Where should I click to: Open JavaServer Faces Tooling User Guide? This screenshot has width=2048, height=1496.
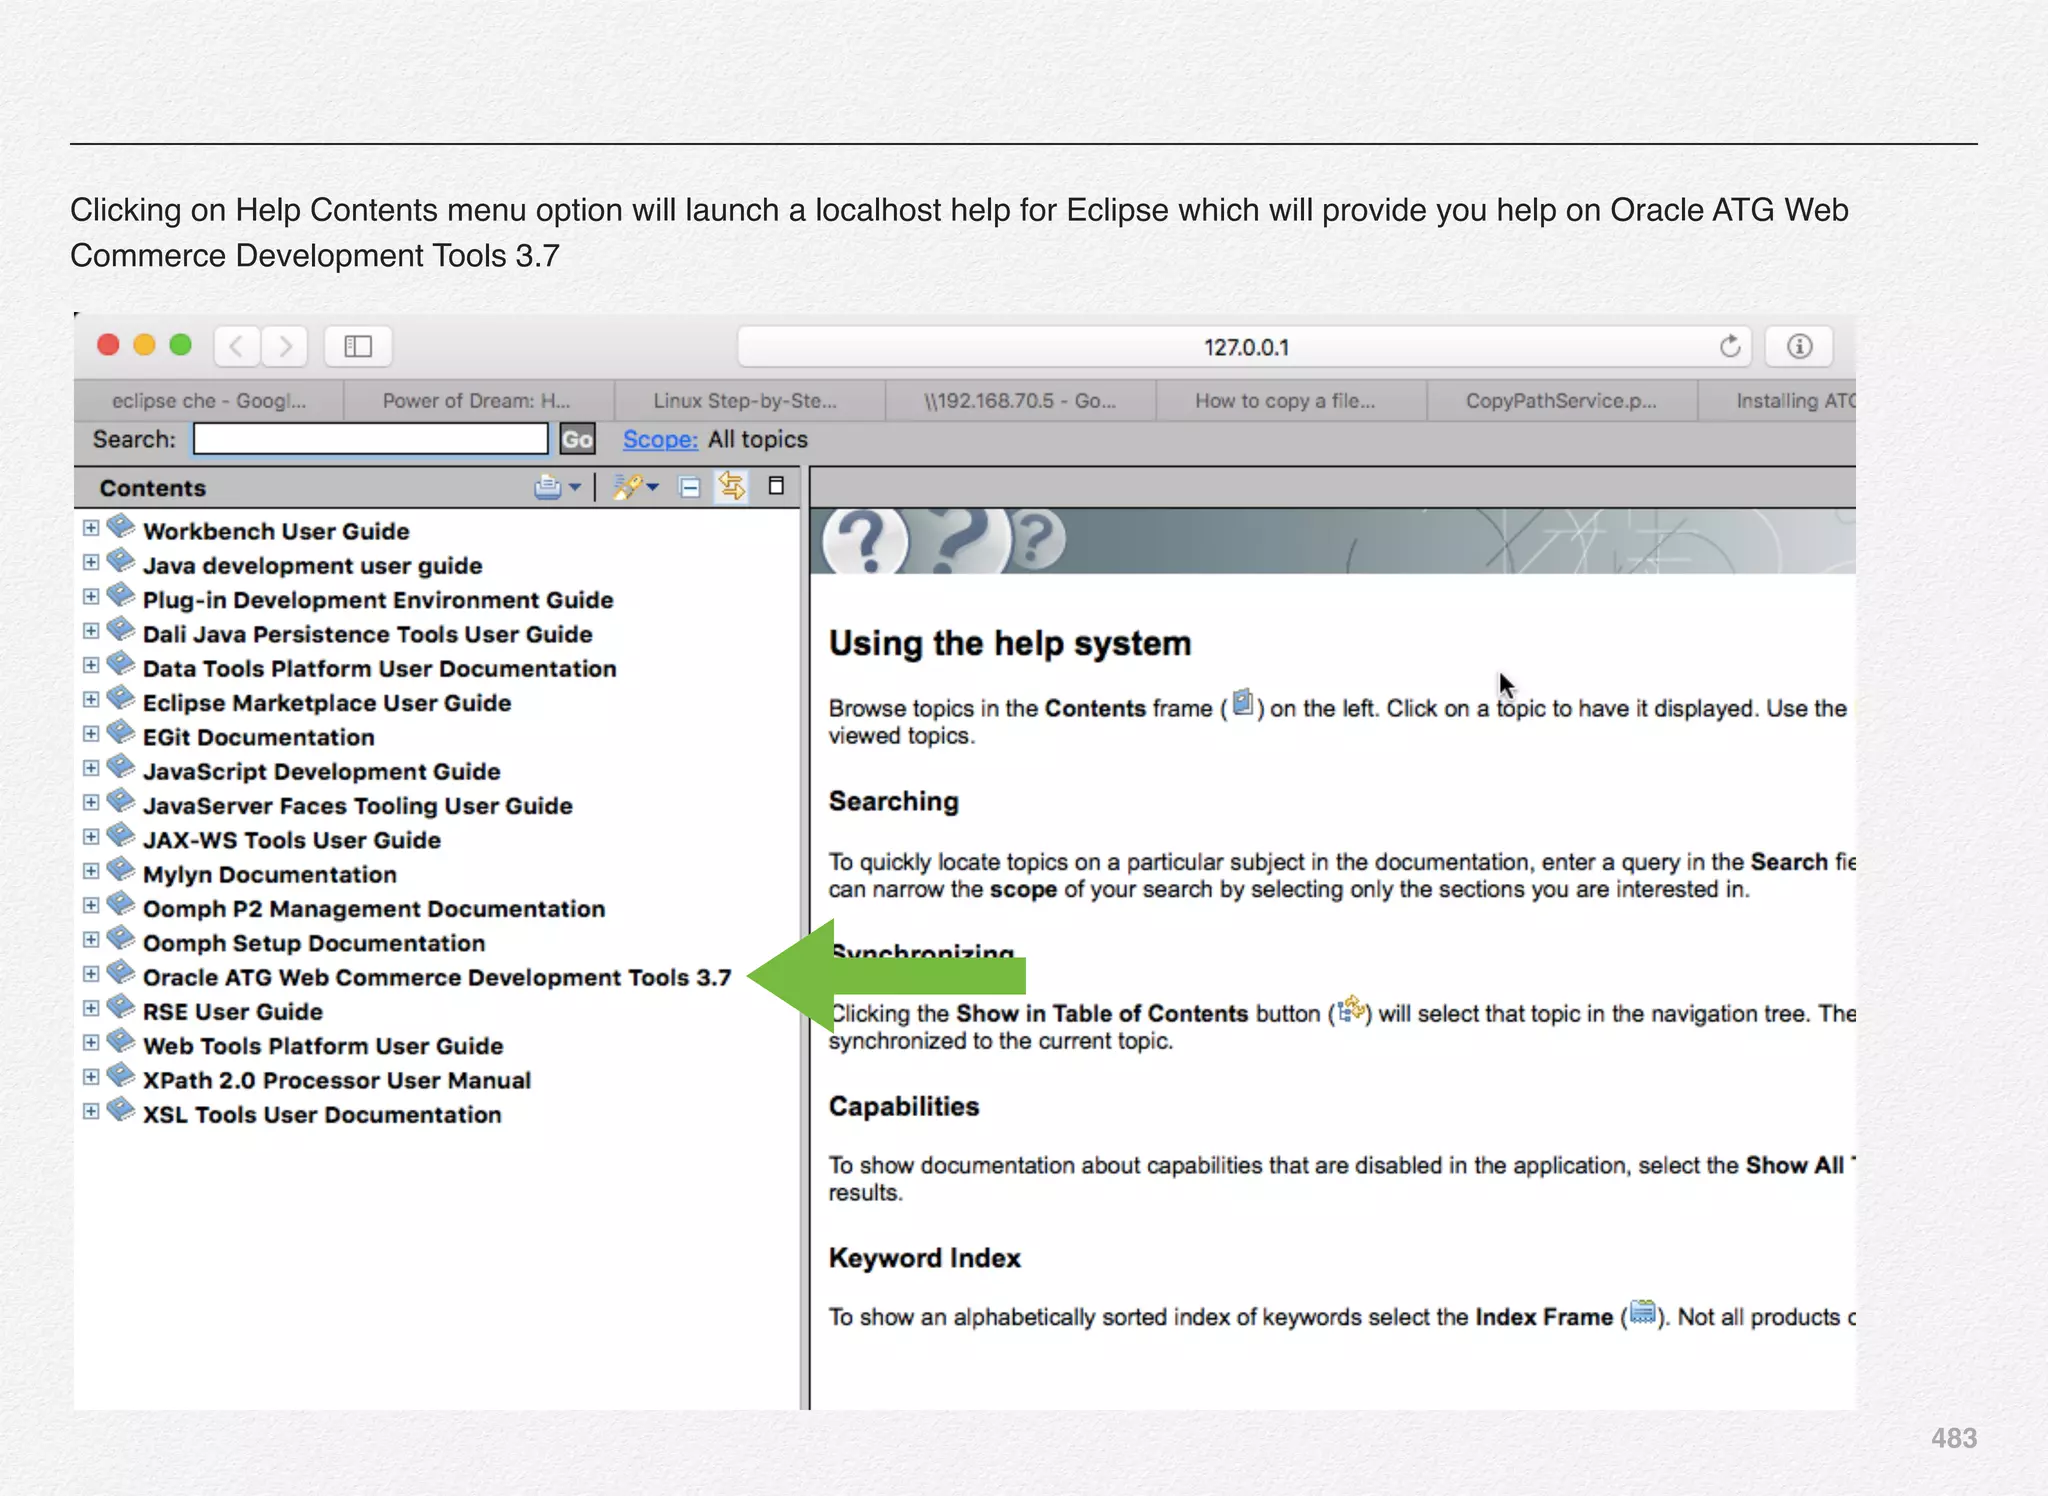357,806
